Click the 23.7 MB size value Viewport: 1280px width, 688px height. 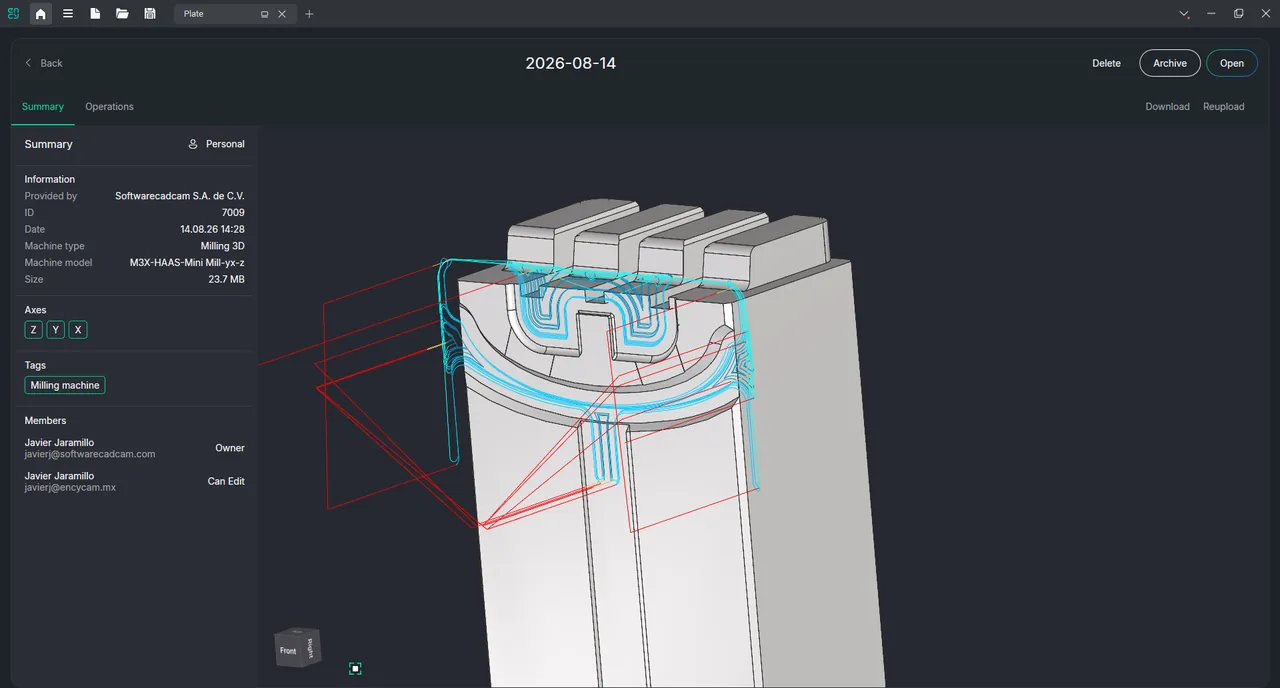click(227, 280)
